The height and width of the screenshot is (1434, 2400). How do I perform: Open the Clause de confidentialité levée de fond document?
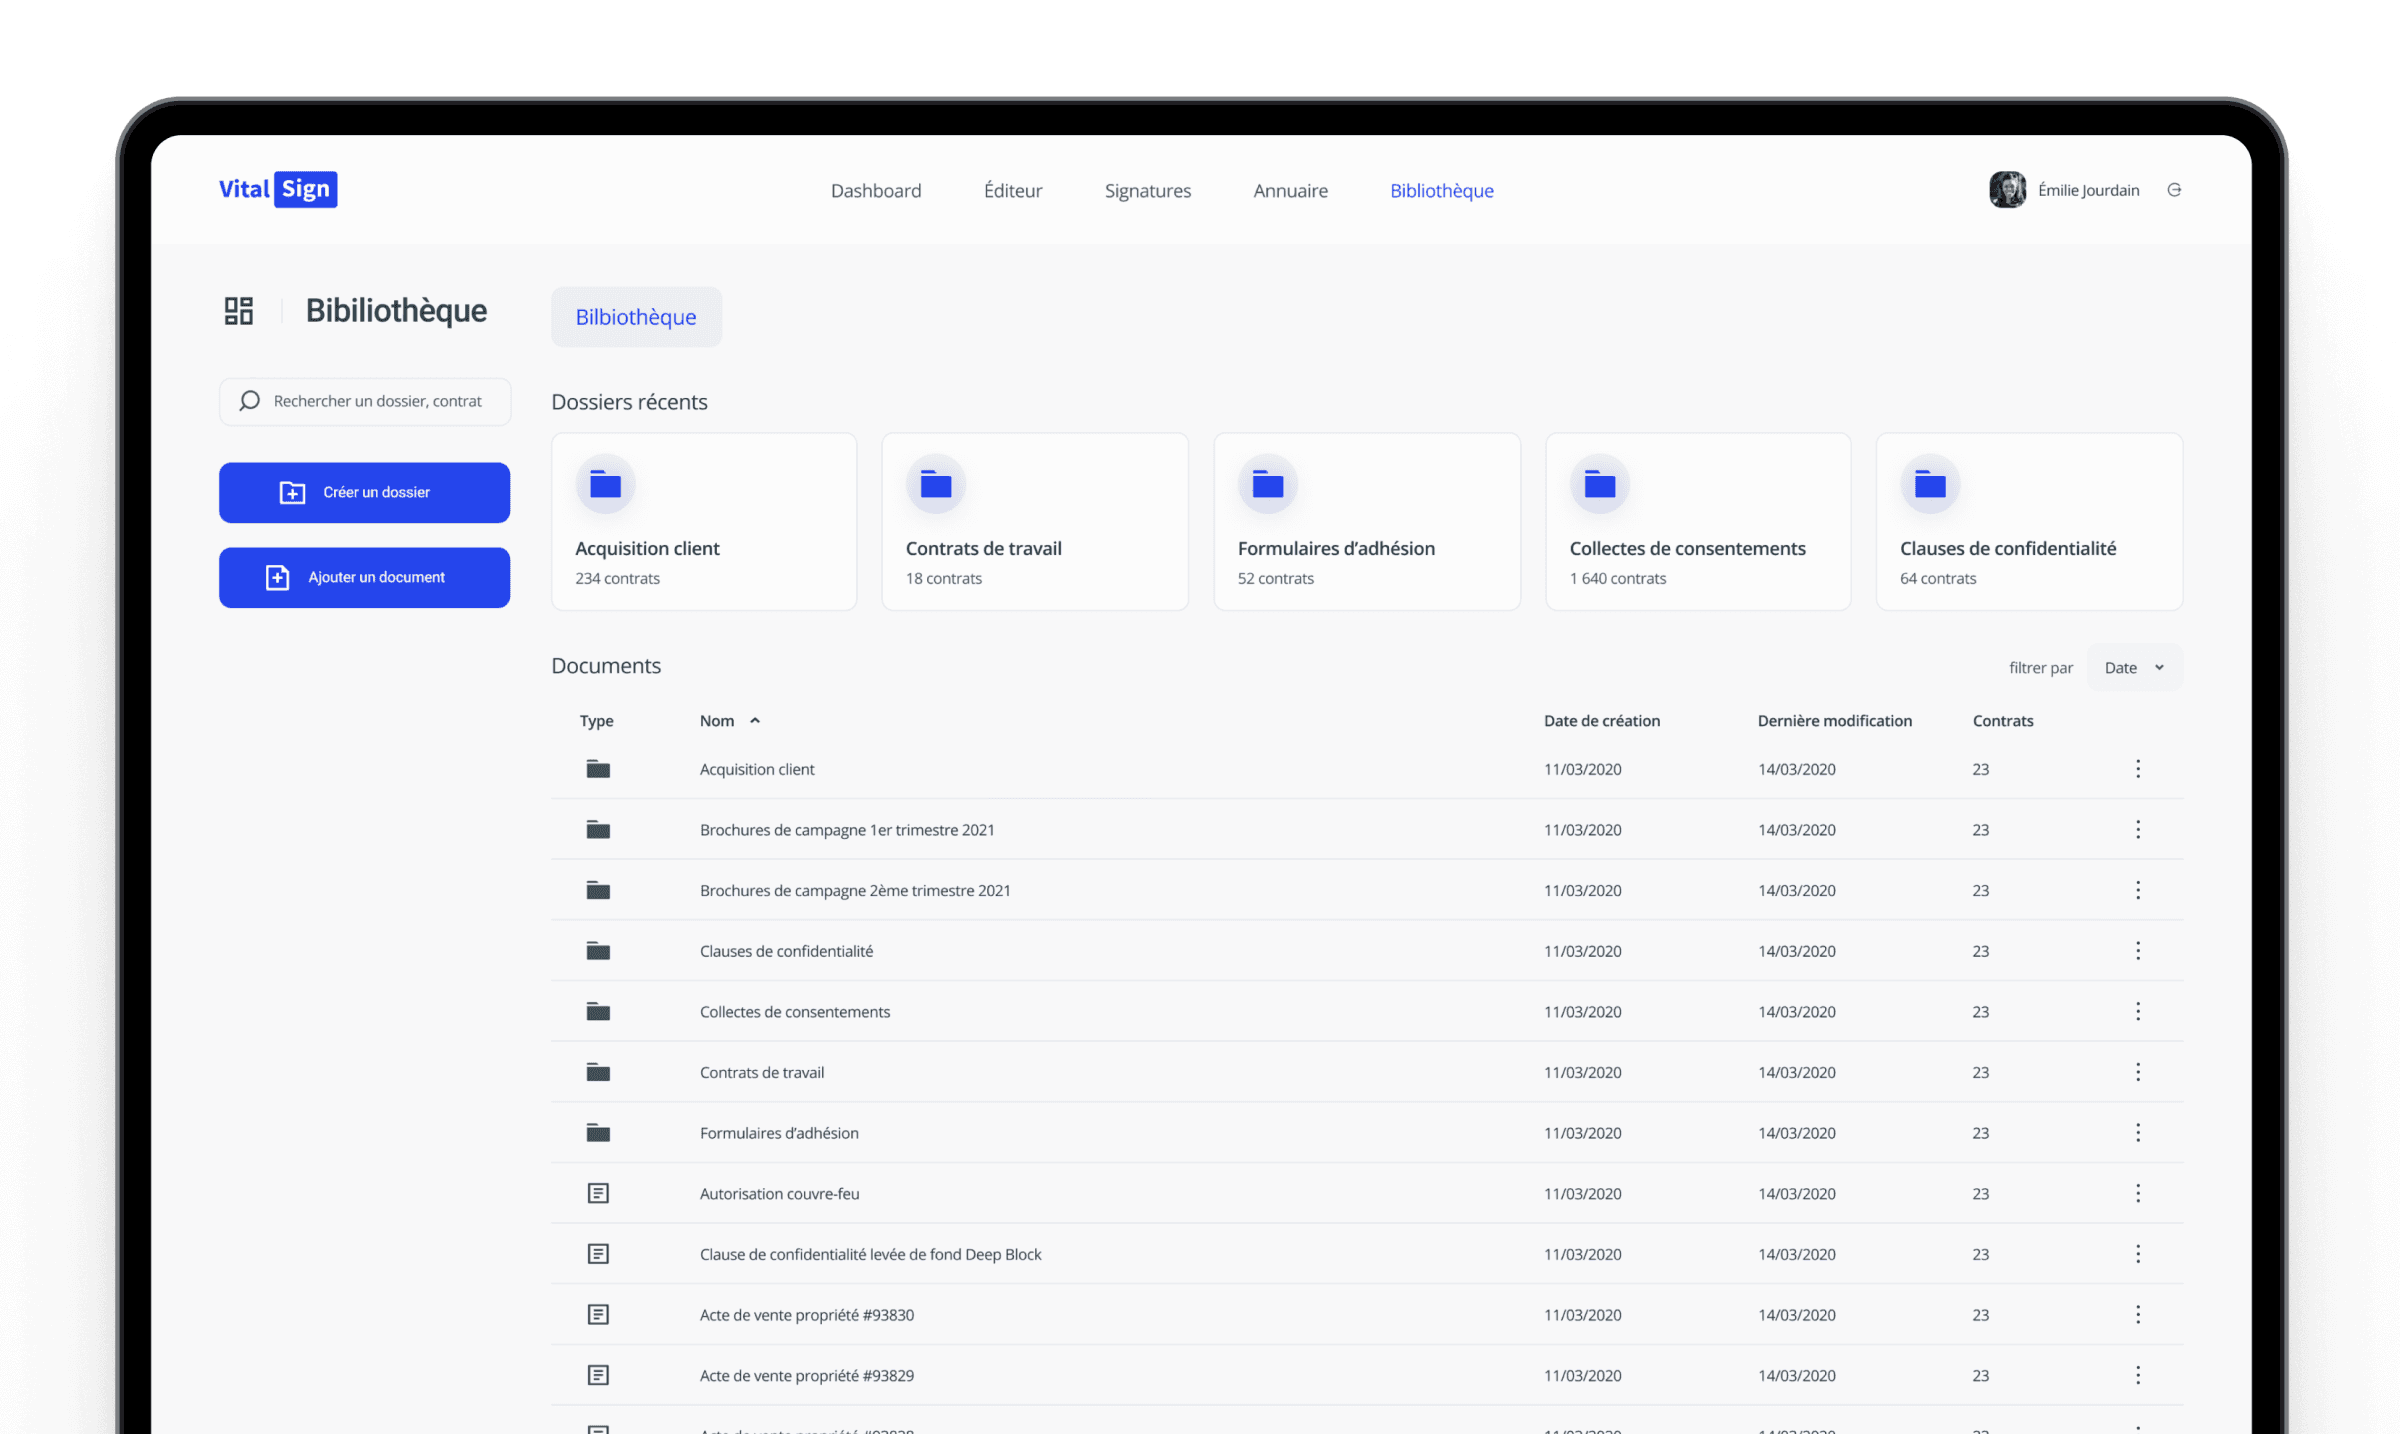click(870, 1254)
